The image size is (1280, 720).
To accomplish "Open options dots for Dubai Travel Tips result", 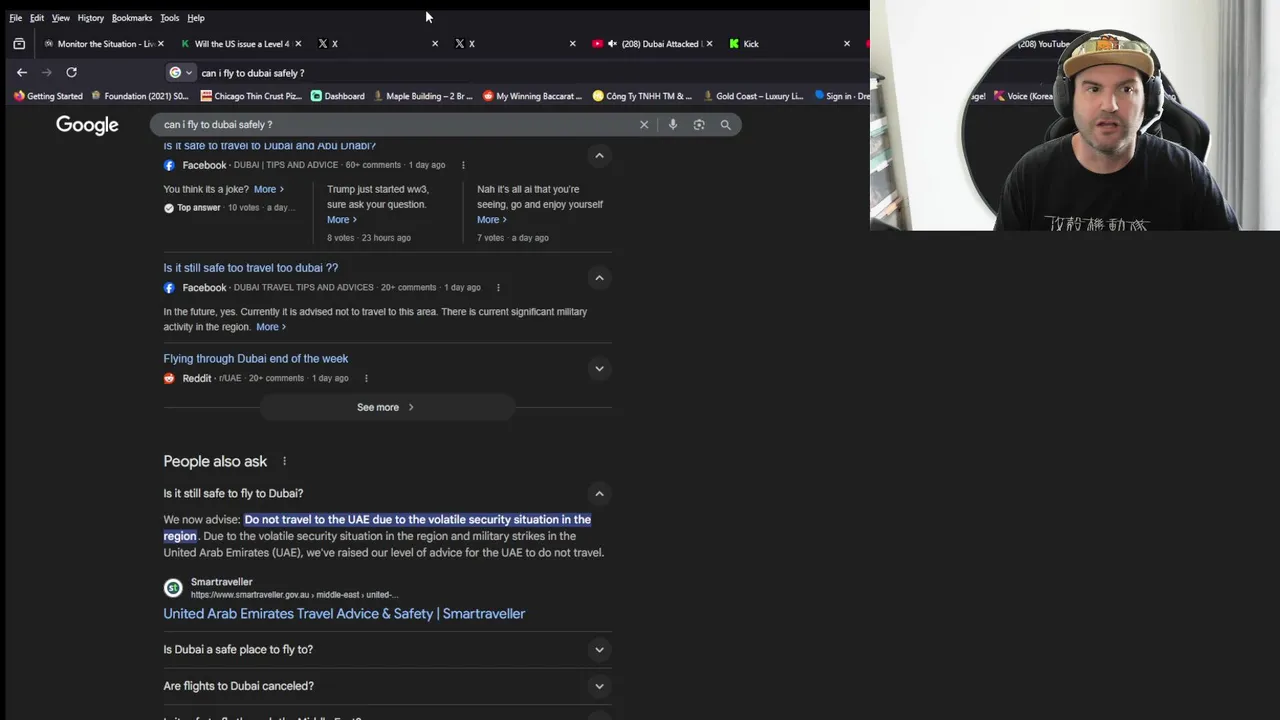I will click(x=498, y=288).
